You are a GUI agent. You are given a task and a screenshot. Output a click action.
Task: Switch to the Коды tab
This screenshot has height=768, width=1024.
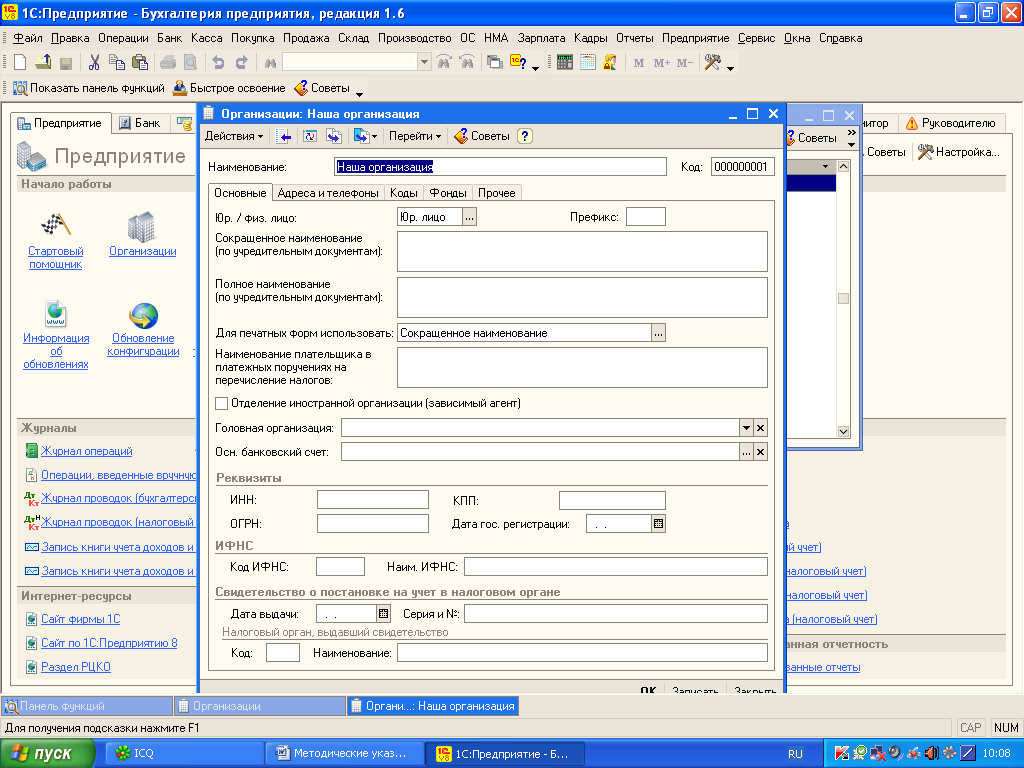[x=404, y=193]
